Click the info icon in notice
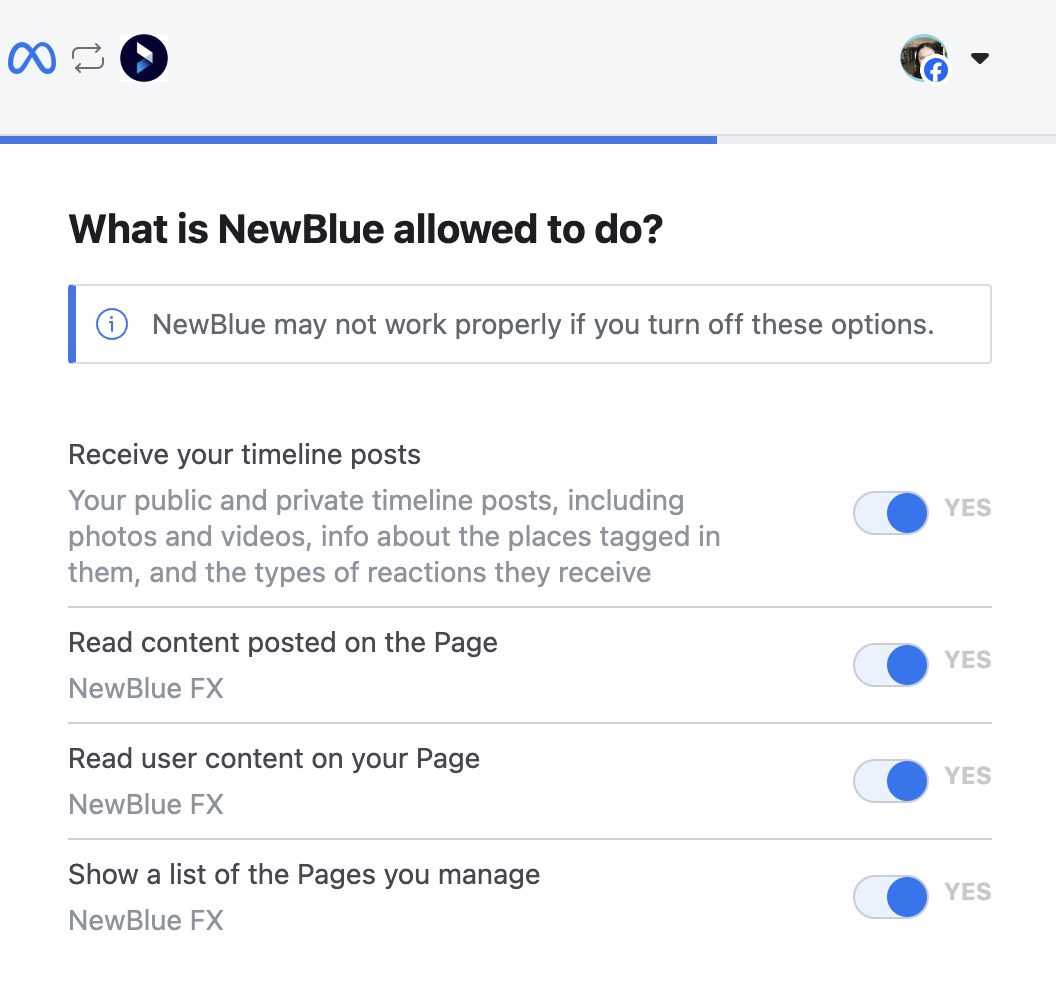The image size is (1056, 988). pos(112,325)
